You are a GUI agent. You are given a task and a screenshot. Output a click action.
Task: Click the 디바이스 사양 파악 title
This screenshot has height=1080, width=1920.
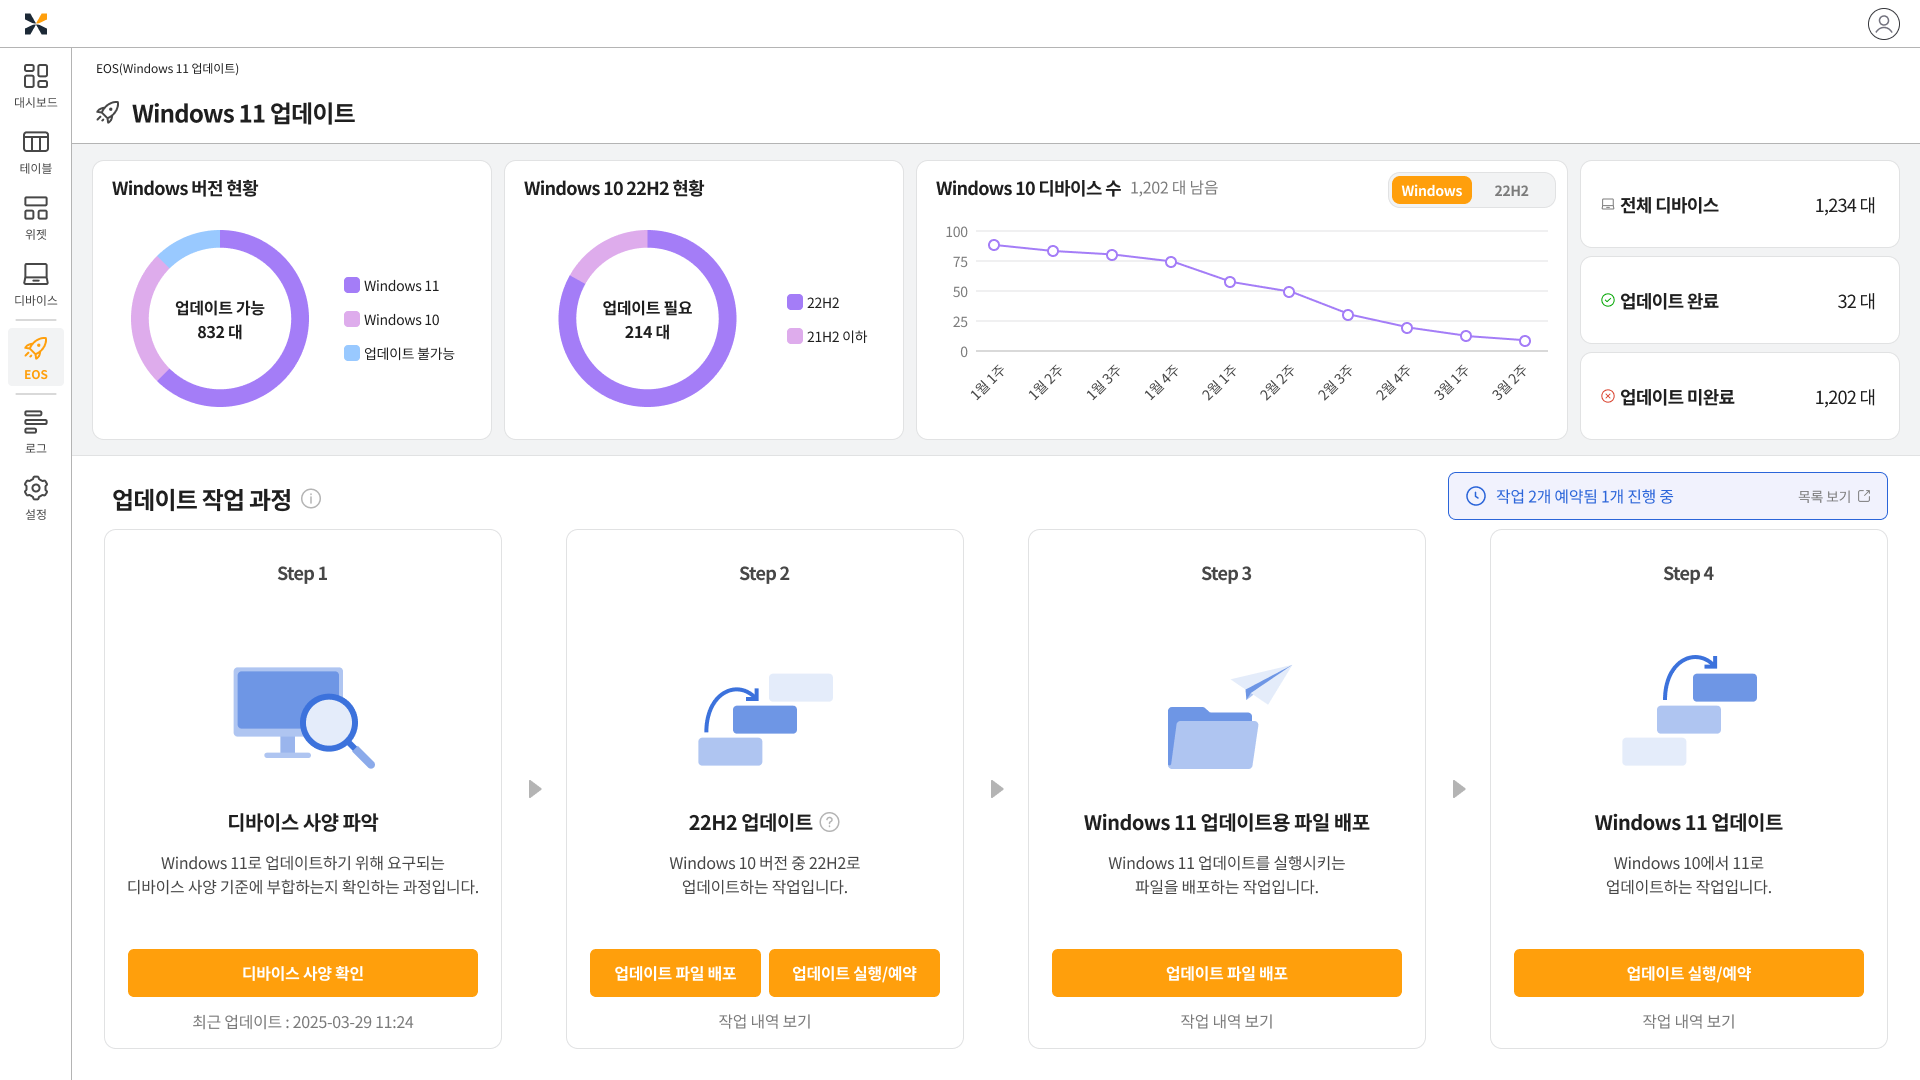(x=303, y=822)
